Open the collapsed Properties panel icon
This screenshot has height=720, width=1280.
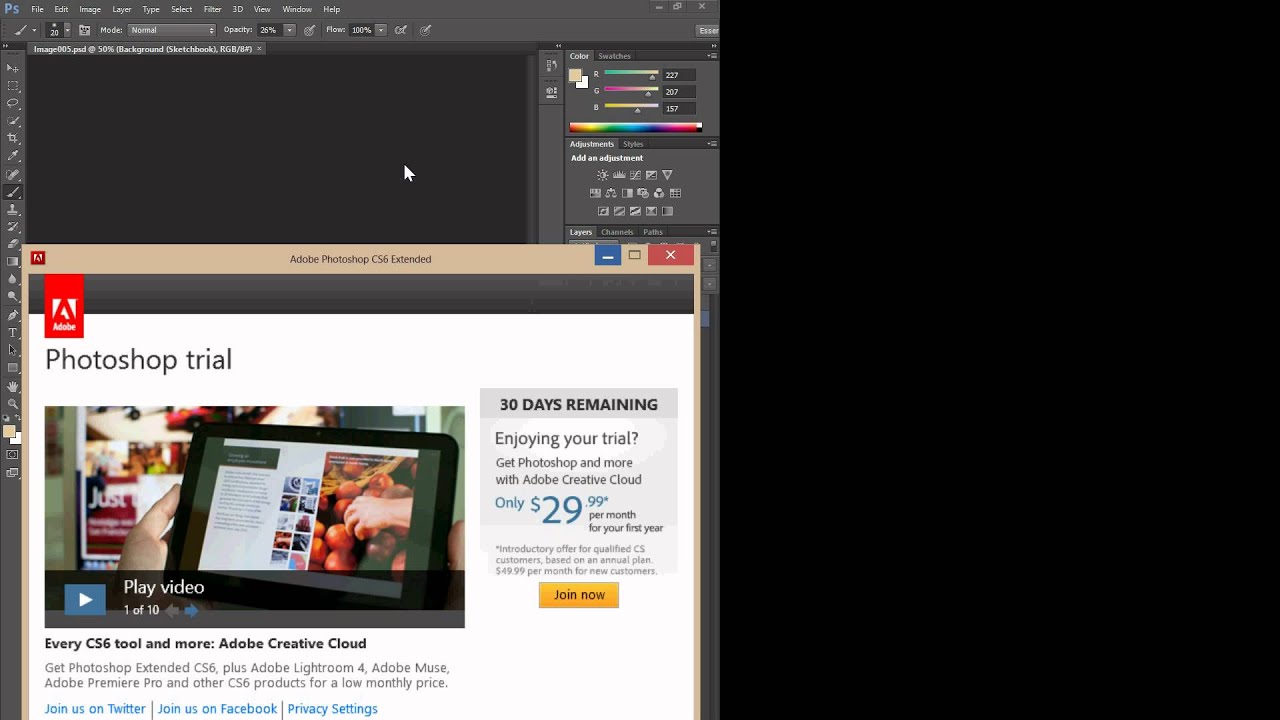[x=551, y=92]
